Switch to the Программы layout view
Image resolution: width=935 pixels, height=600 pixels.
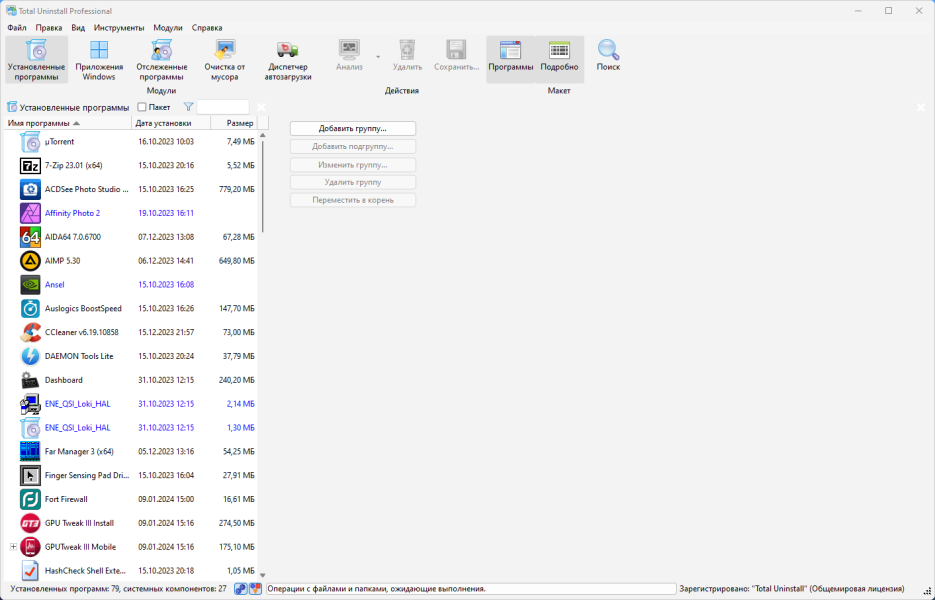coord(510,60)
